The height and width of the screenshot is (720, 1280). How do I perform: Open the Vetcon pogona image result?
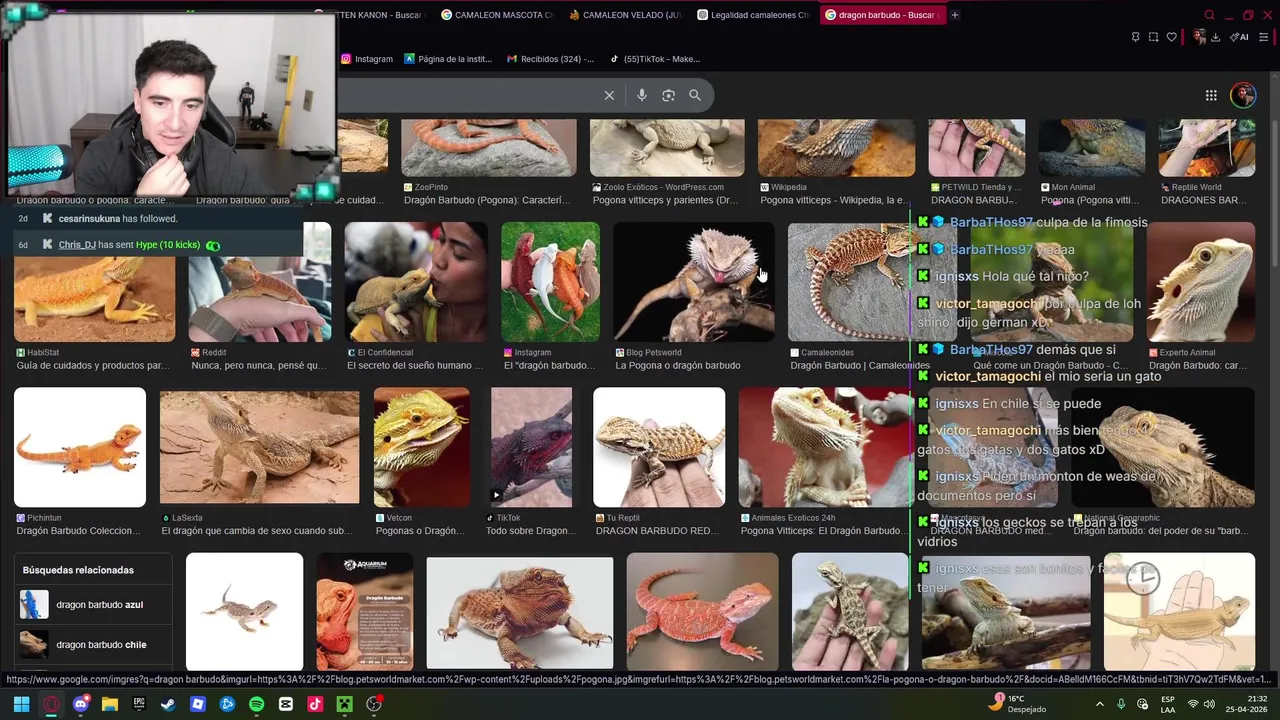click(x=422, y=447)
